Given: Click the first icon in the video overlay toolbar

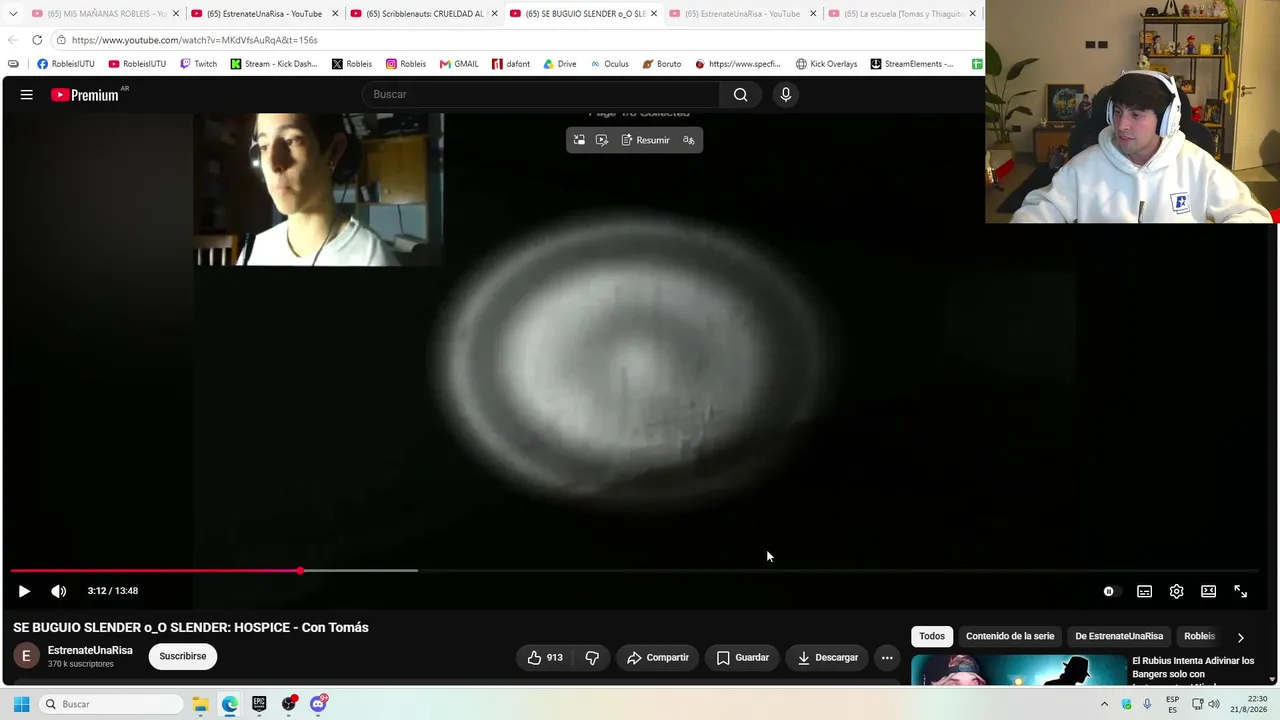Looking at the screenshot, I should pyautogui.click(x=579, y=140).
